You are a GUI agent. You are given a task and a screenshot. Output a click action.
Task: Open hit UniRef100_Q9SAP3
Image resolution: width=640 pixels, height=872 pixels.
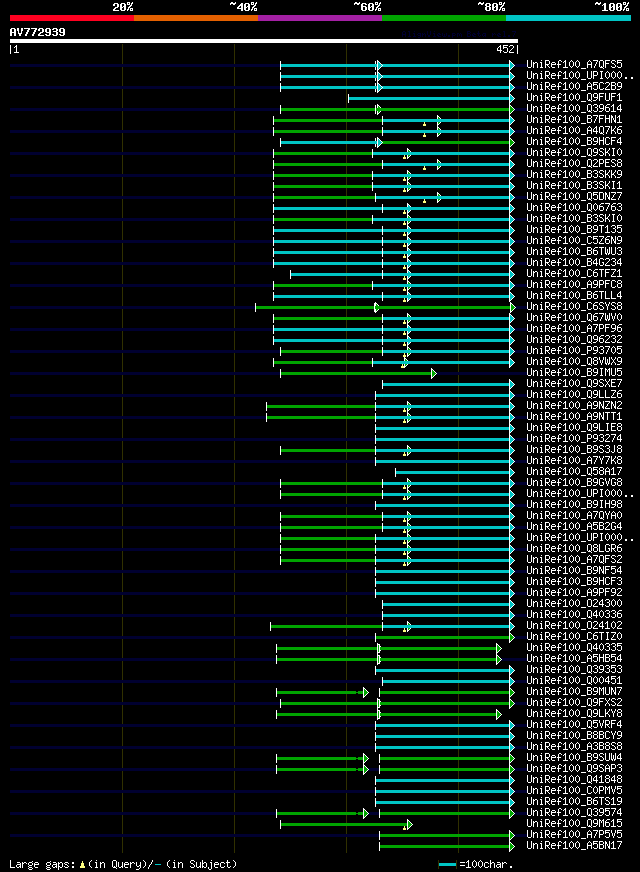(574, 769)
